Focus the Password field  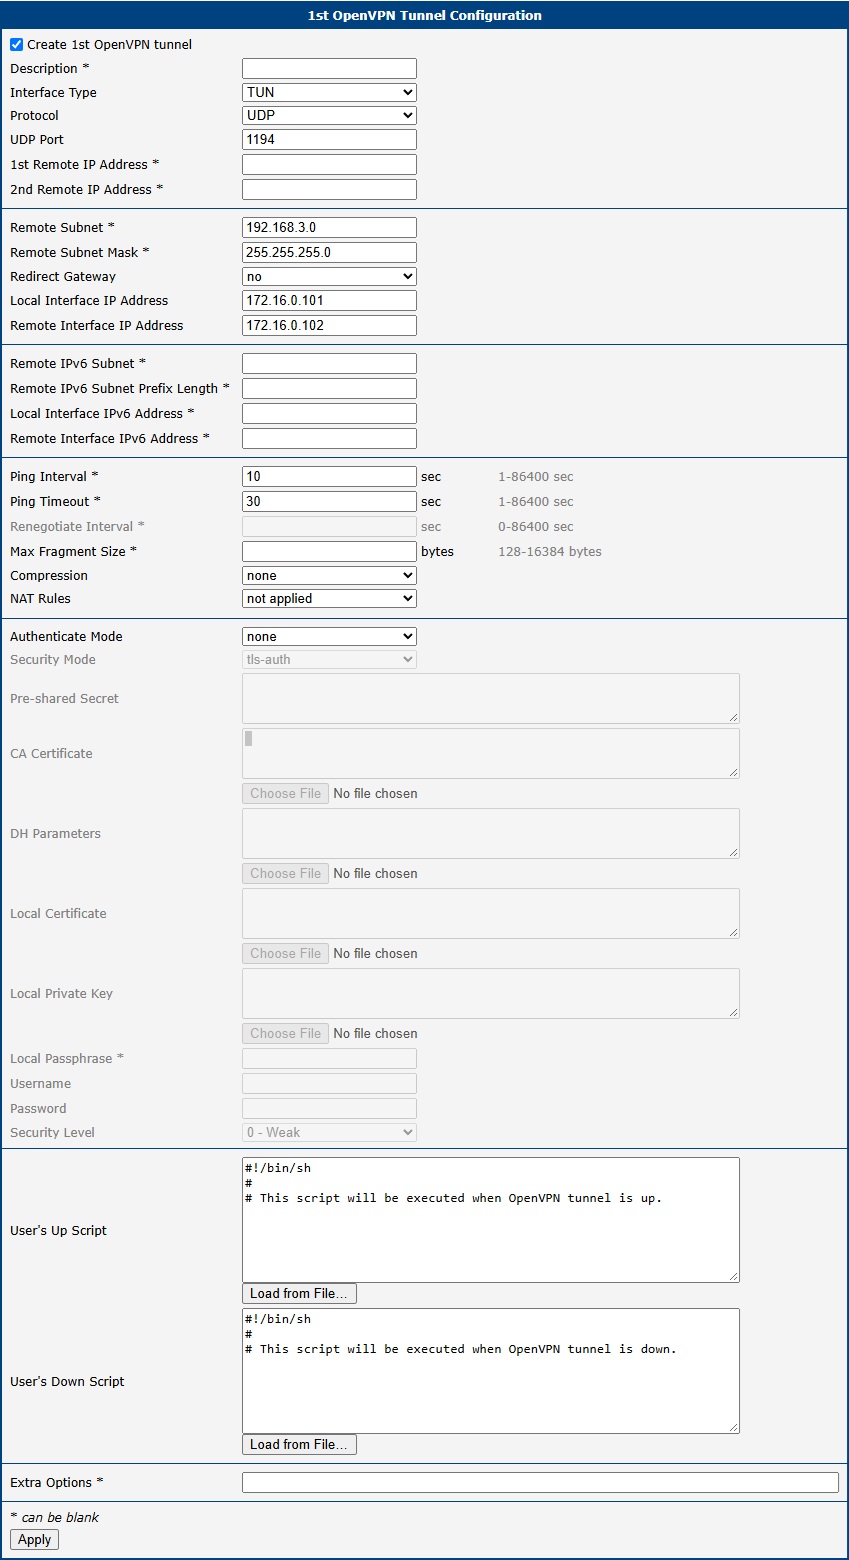click(x=329, y=1108)
